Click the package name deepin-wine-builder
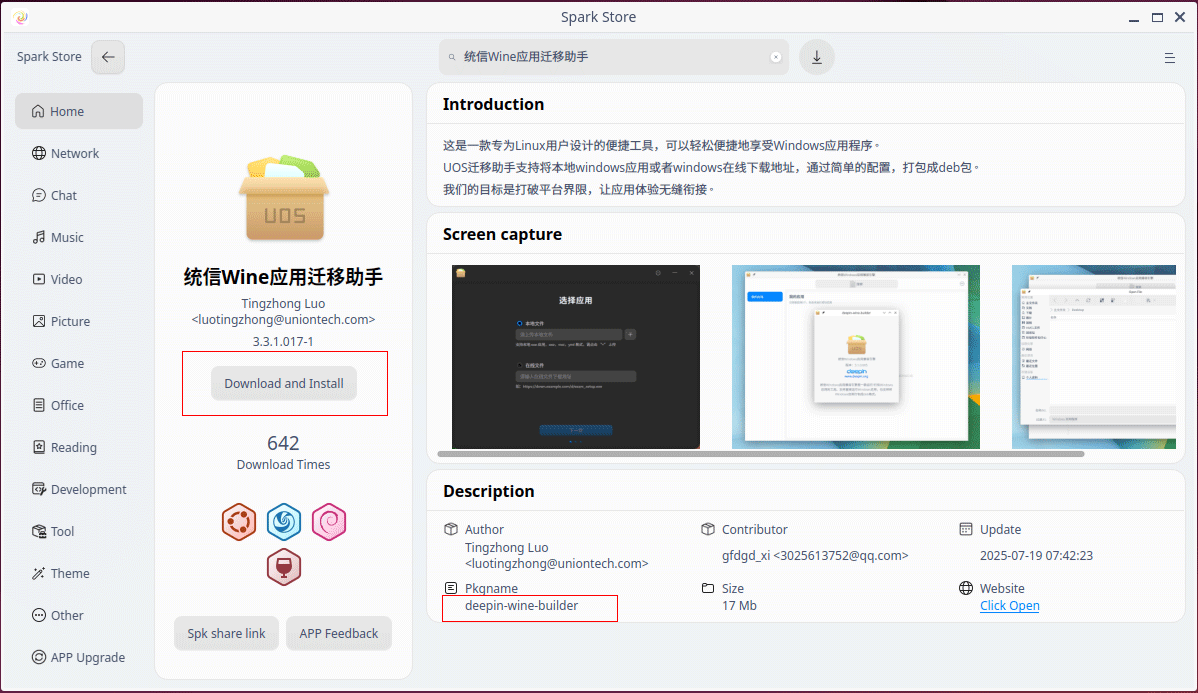 click(522, 606)
